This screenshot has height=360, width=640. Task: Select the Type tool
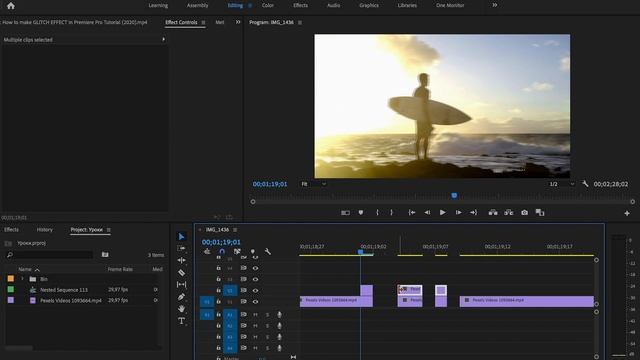181,321
